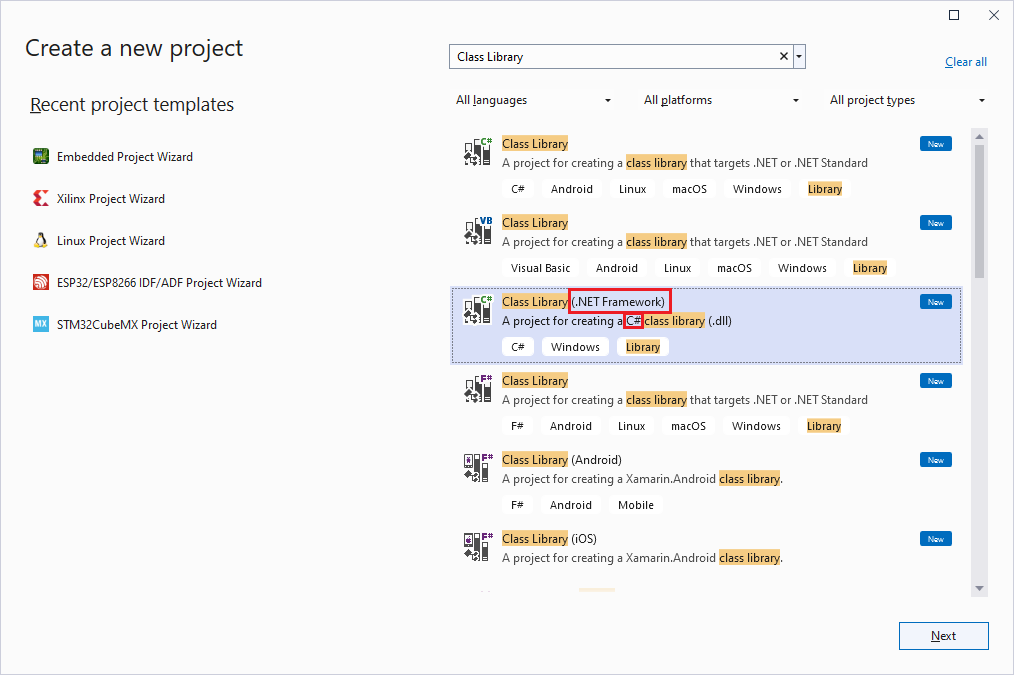Click the template icon beside the Visual Basic tag
The height and width of the screenshot is (675, 1014).
pos(478,231)
